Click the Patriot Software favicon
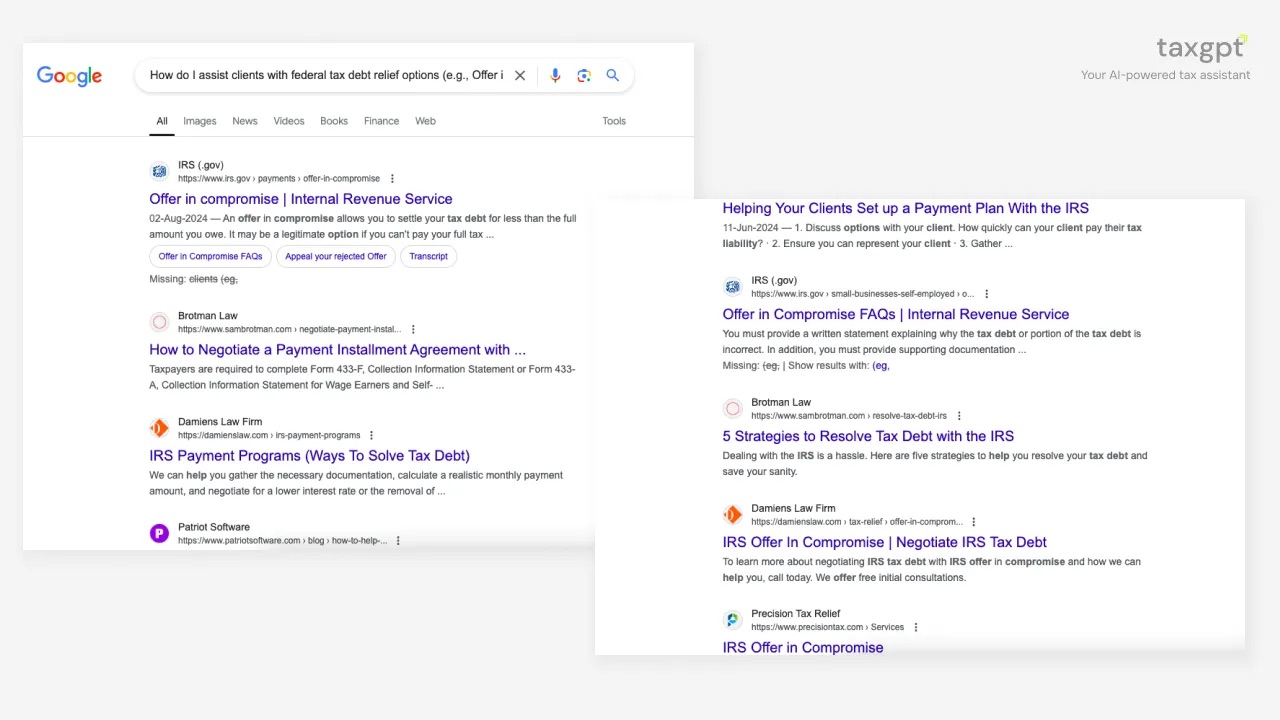 159,533
